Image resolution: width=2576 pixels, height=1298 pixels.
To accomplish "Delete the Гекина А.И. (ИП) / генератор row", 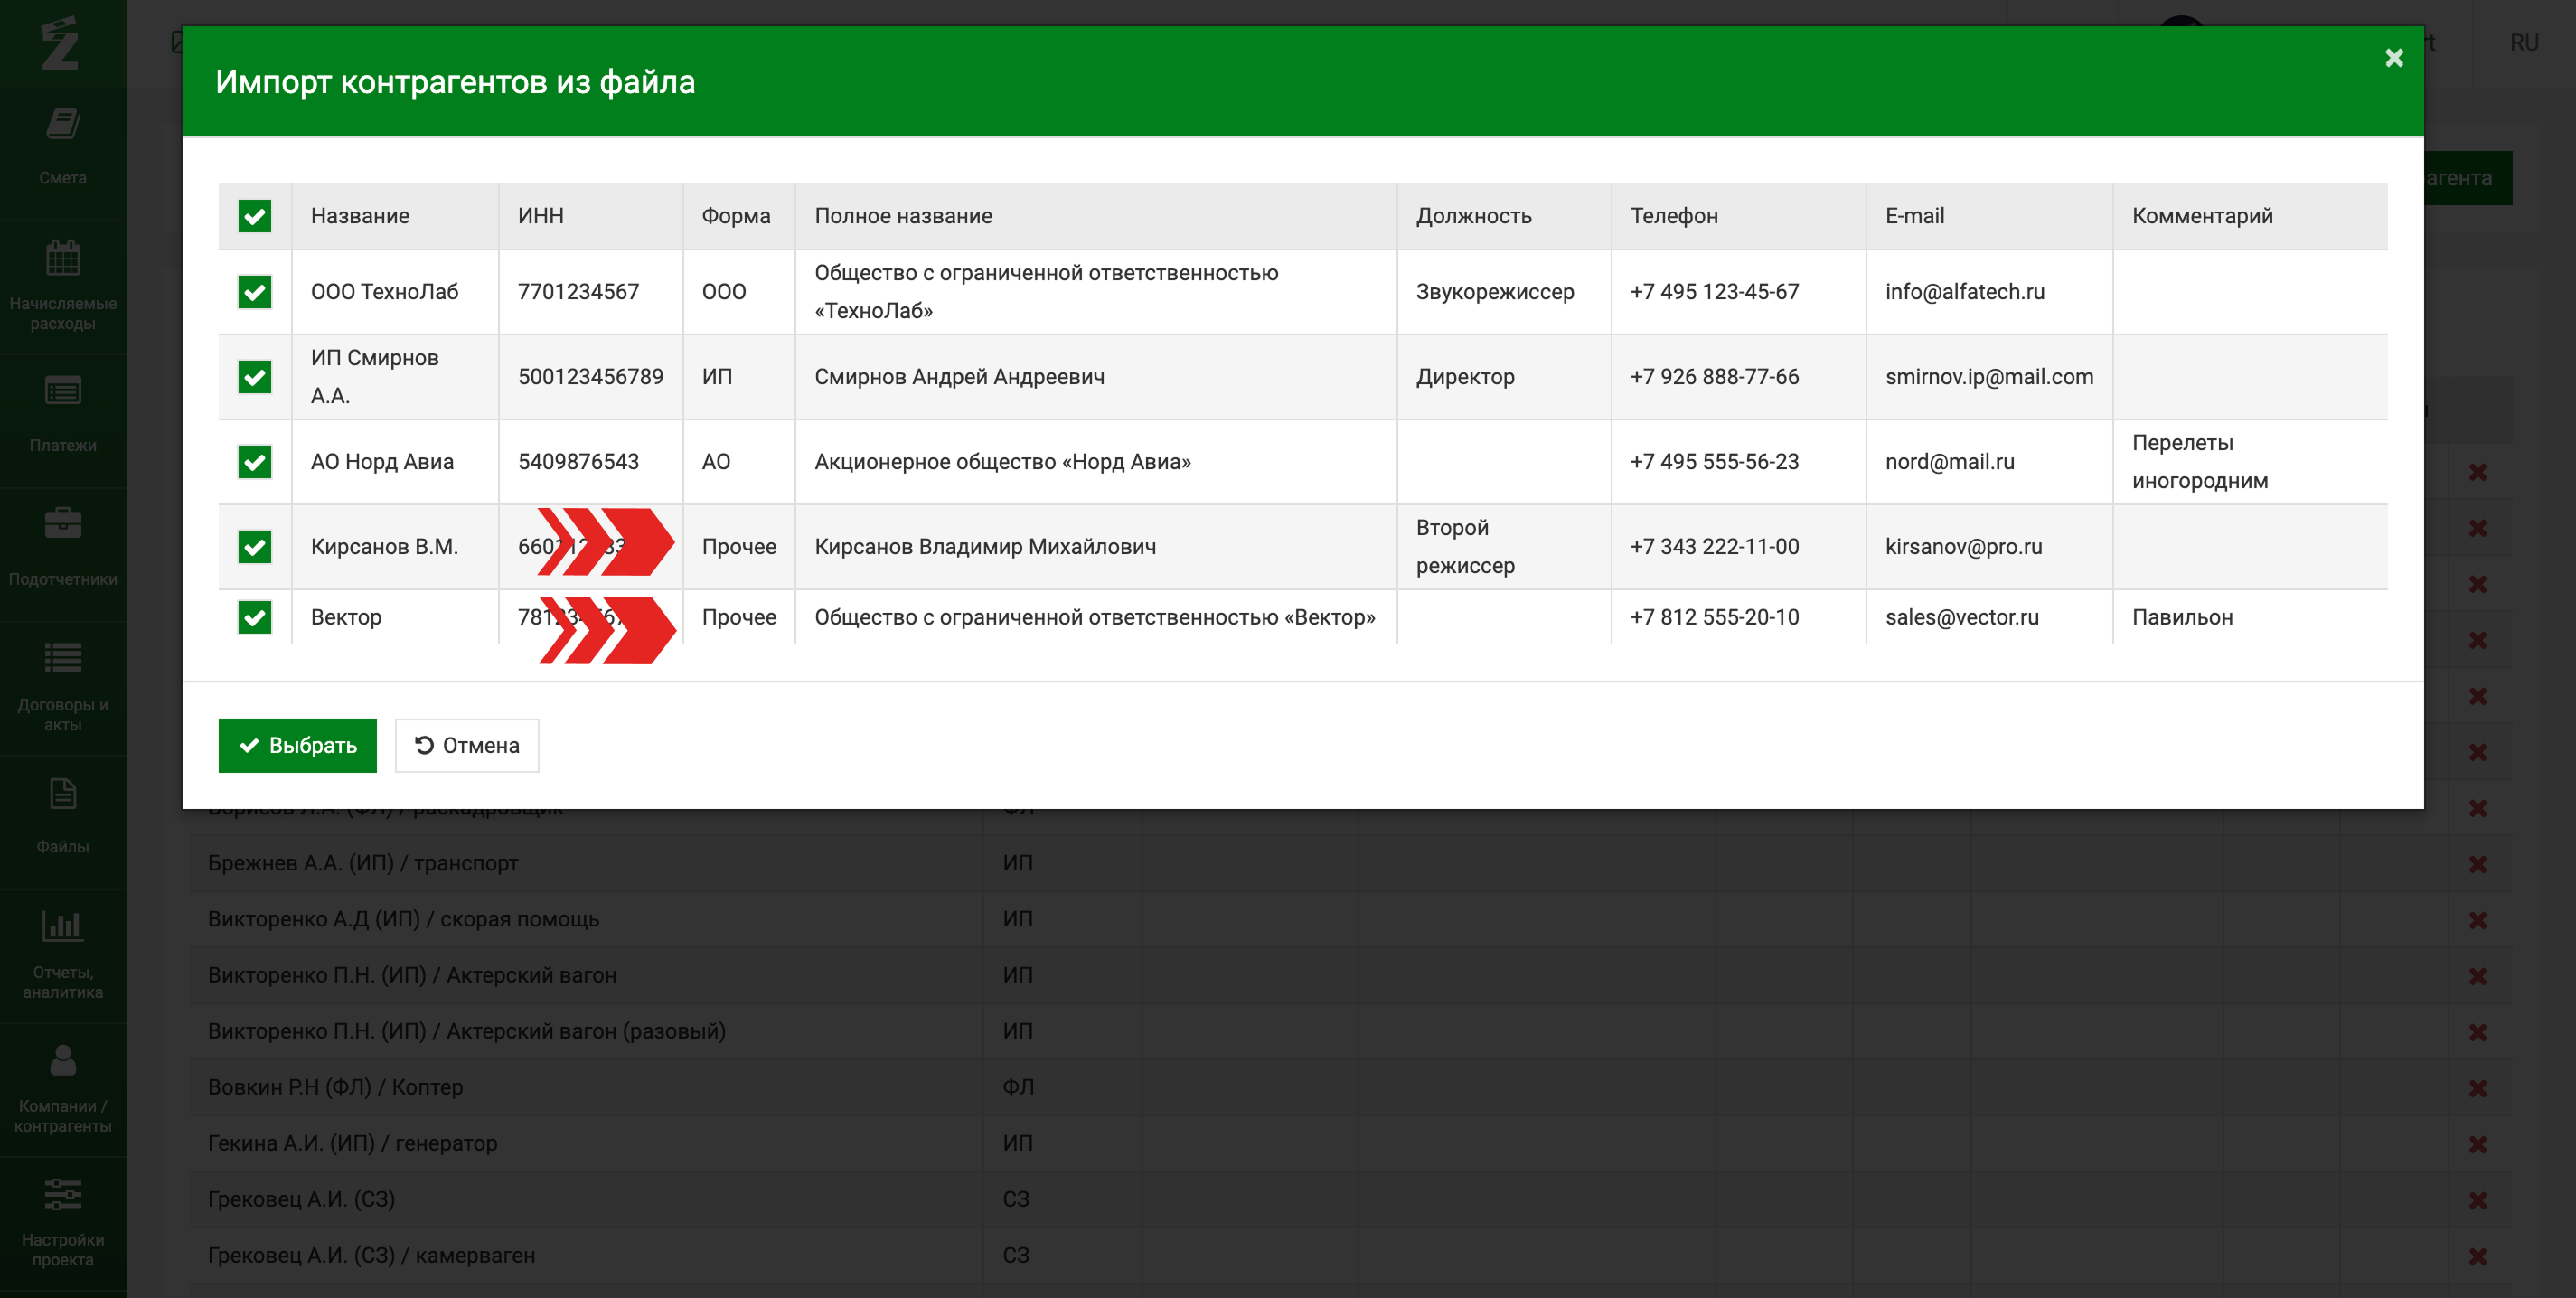I will click(2477, 1144).
